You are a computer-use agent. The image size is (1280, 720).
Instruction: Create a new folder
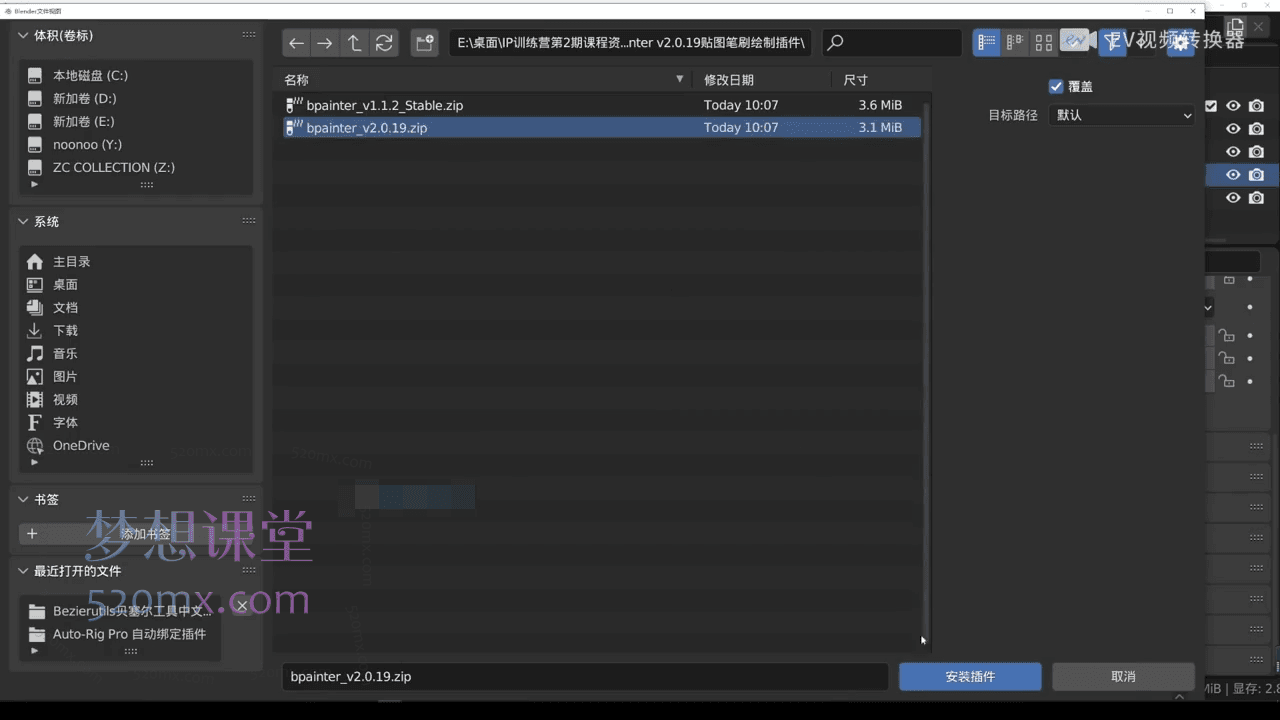point(425,43)
